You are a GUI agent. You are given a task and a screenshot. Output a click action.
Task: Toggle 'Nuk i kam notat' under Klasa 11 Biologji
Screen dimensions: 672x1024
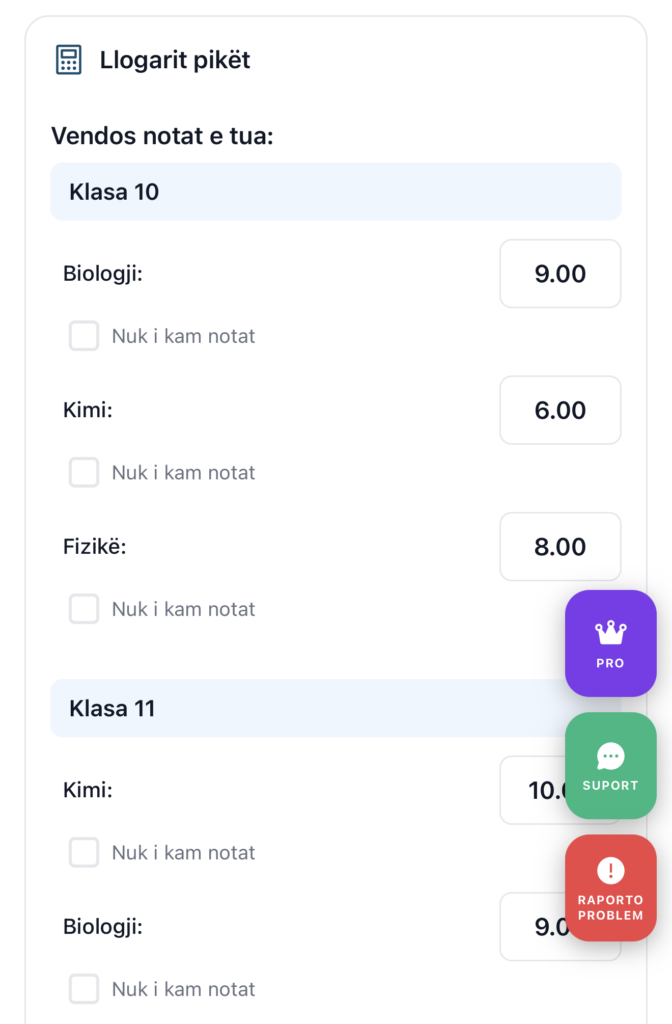84,989
